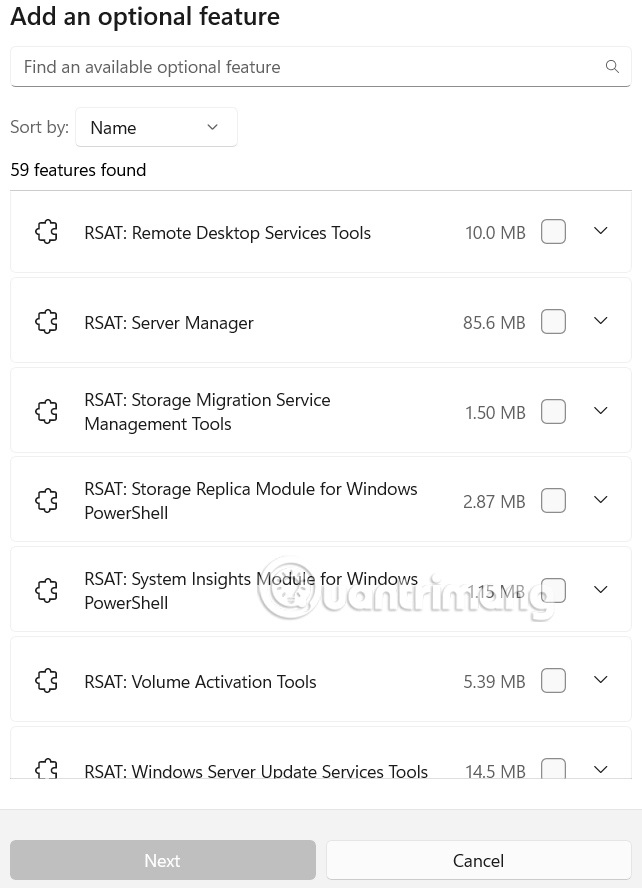Viewport: 642px width, 888px height.
Task: Click the puzzle icon beside RSAT: Volume Activation Tools
Action: [46, 680]
